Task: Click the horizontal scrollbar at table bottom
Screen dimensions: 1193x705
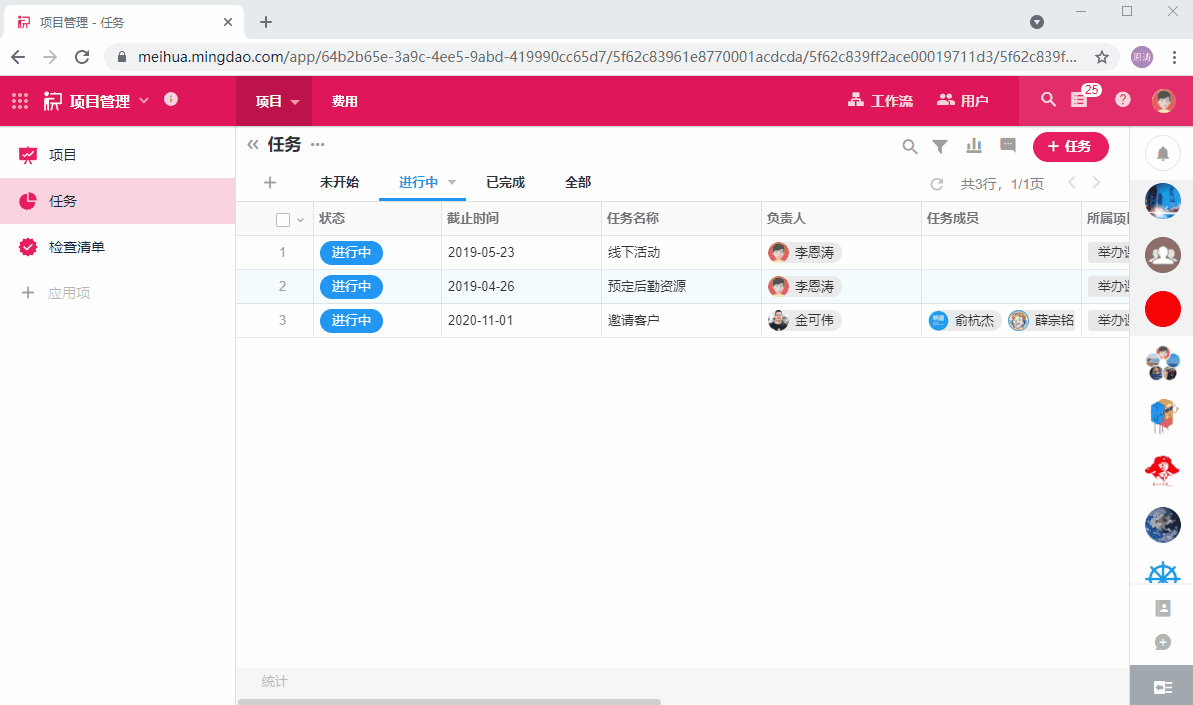Action: click(449, 701)
